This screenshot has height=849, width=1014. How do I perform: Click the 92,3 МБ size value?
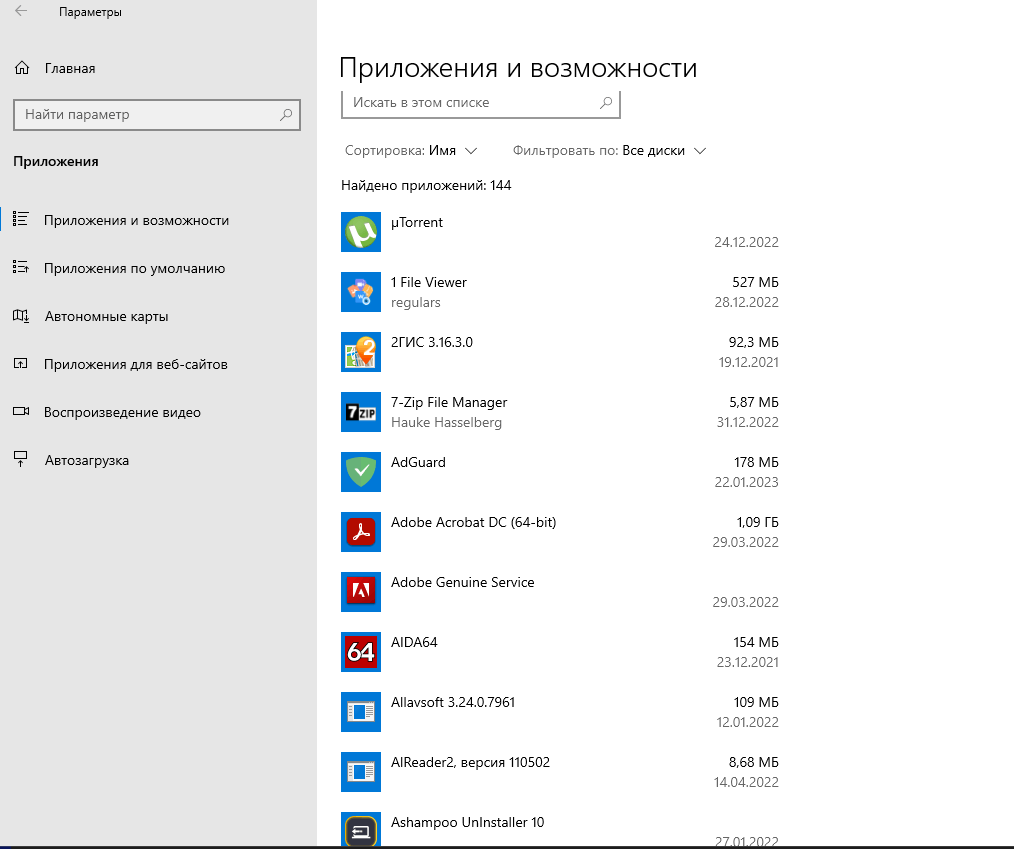753,343
